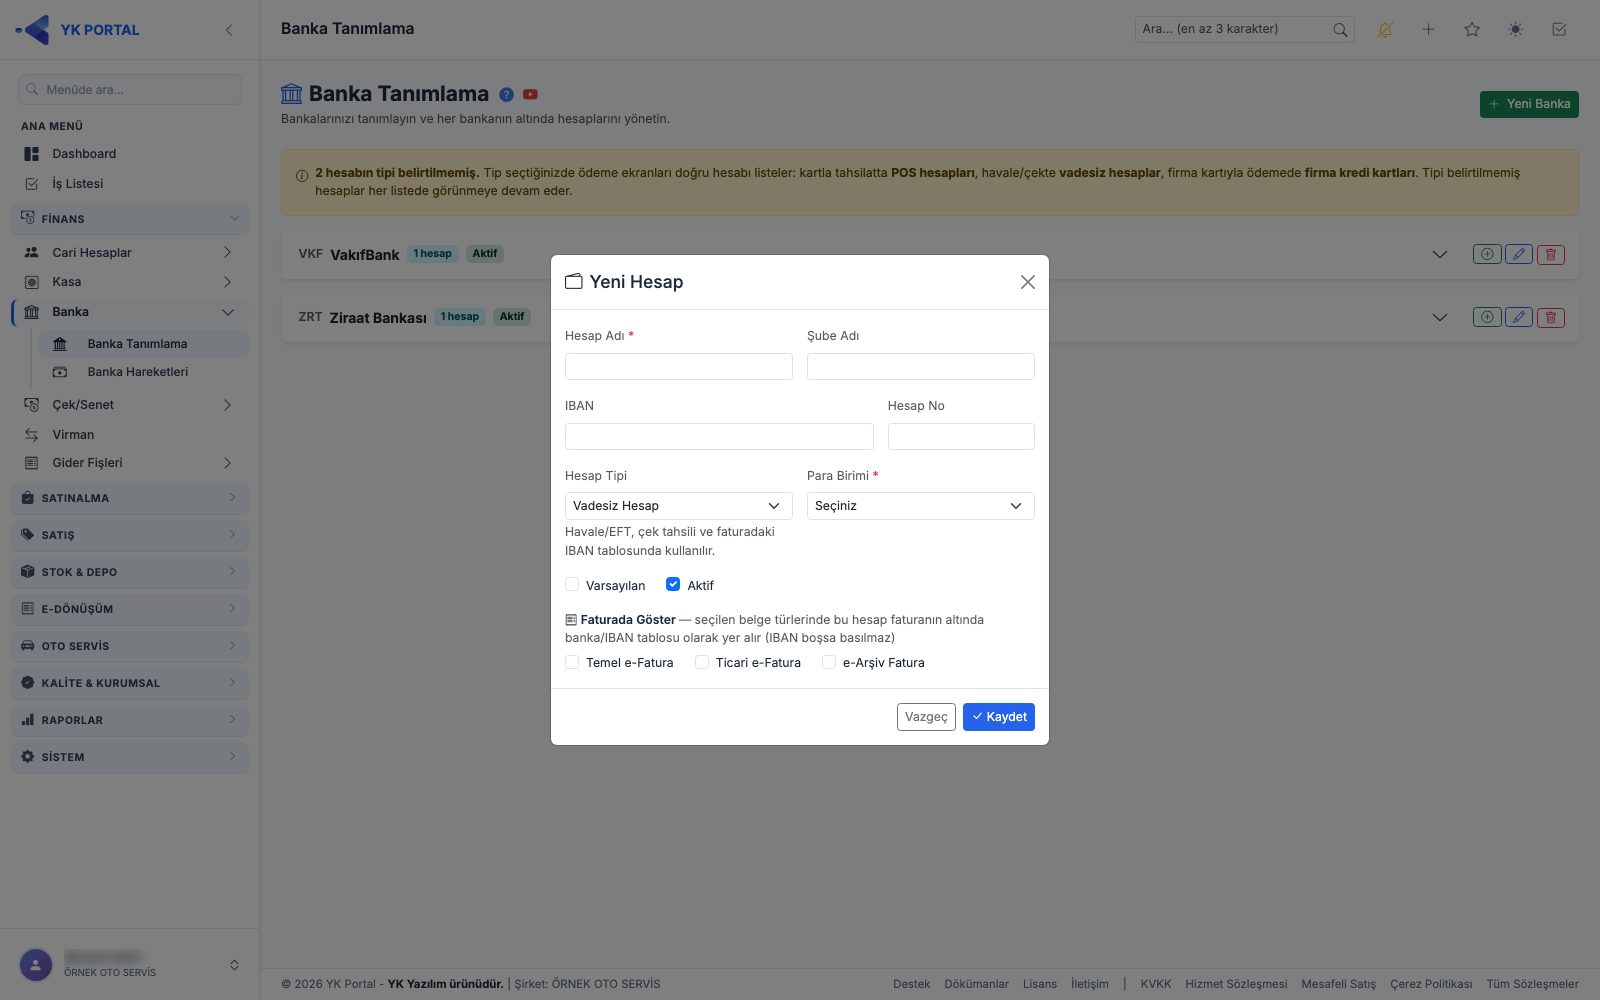1600x1000 pixels.
Task: Open the KVKK footer link
Action: [x=1156, y=984]
